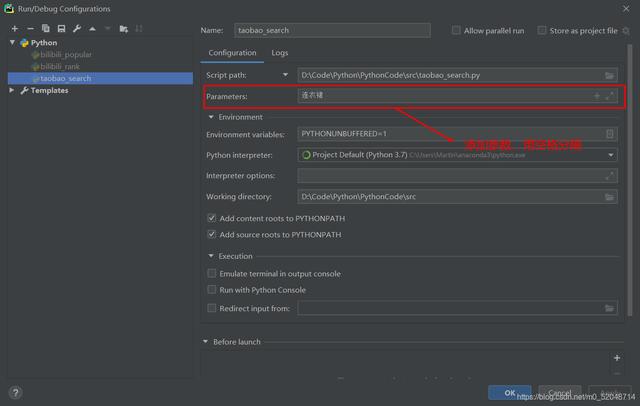Select bilibili_rank configuration in tree

pyautogui.click(x=62, y=66)
